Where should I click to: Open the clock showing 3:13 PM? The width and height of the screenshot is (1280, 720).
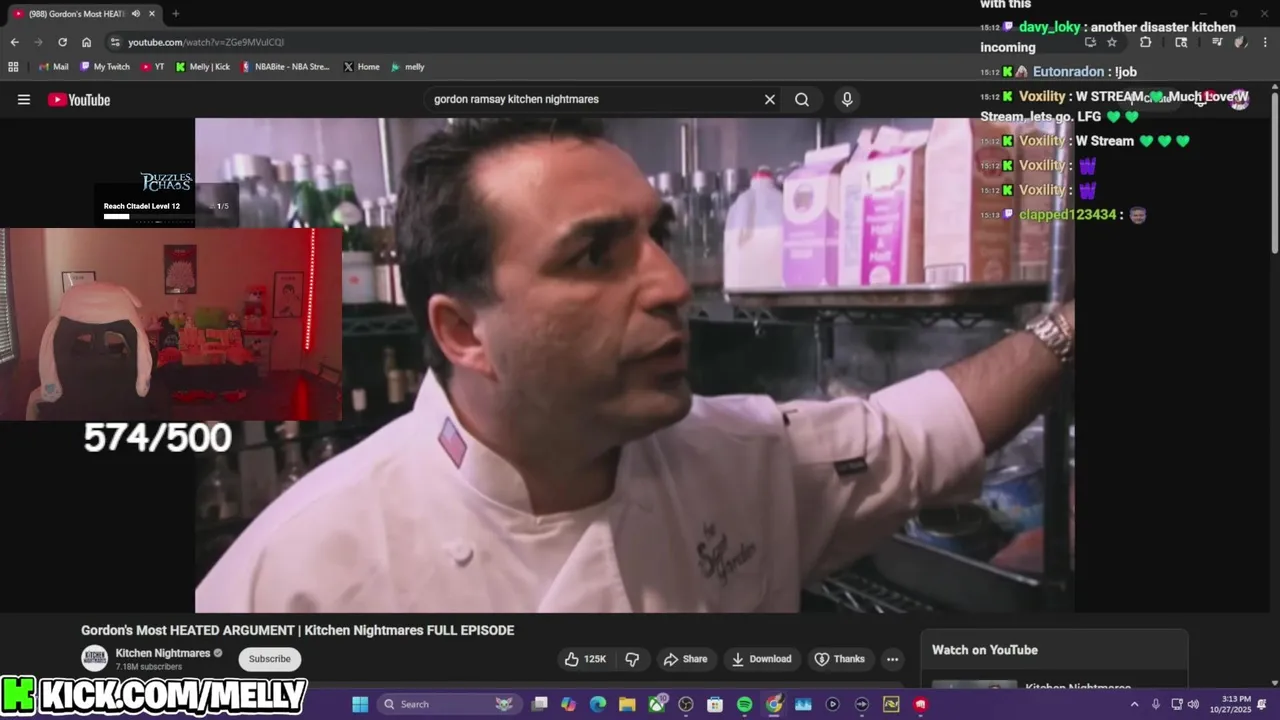point(1230,704)
